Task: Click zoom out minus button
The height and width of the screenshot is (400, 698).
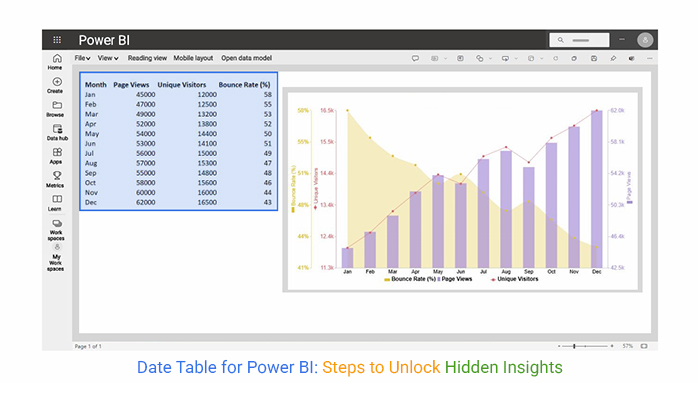Action: point(559,346)
